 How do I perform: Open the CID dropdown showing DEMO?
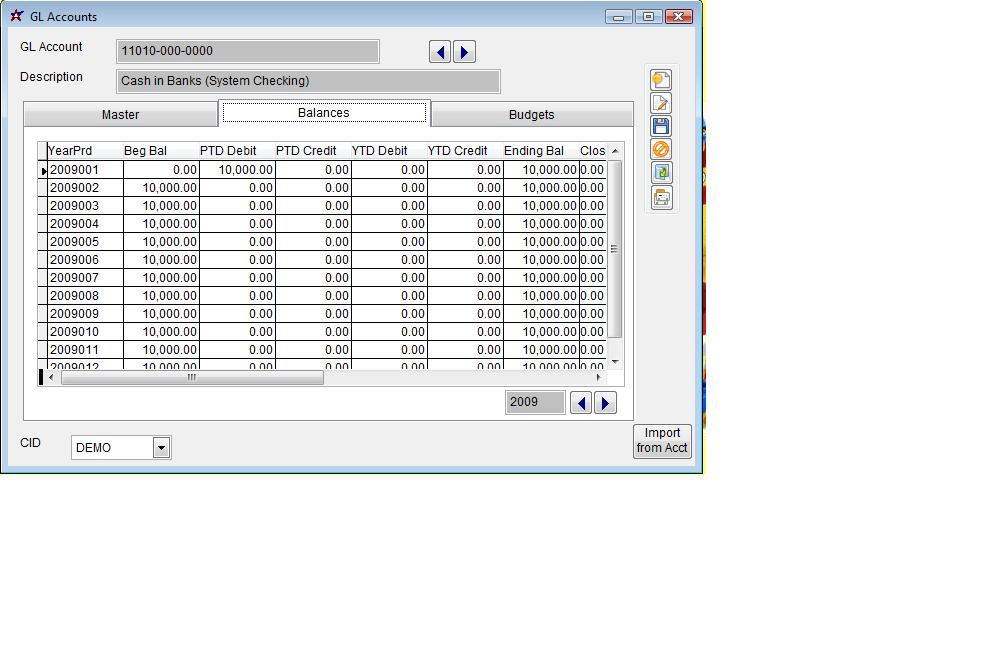[161, 448]
